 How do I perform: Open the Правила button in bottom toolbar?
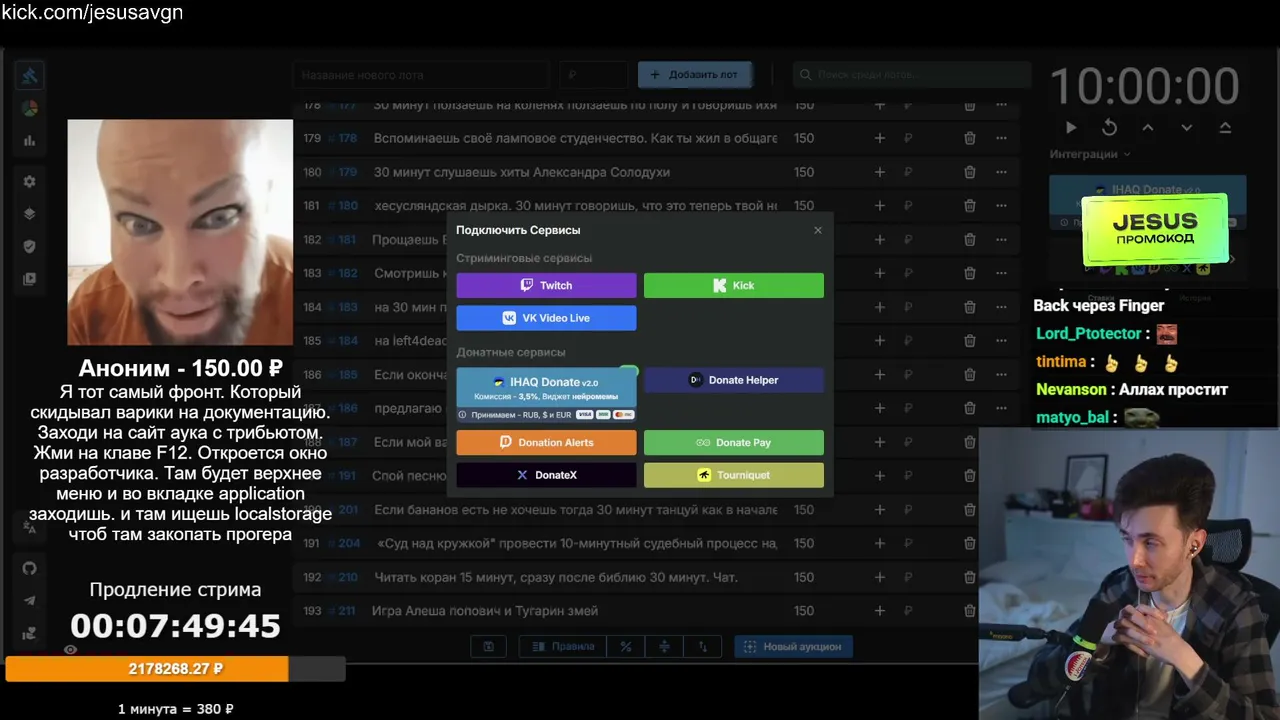point(563,647)
